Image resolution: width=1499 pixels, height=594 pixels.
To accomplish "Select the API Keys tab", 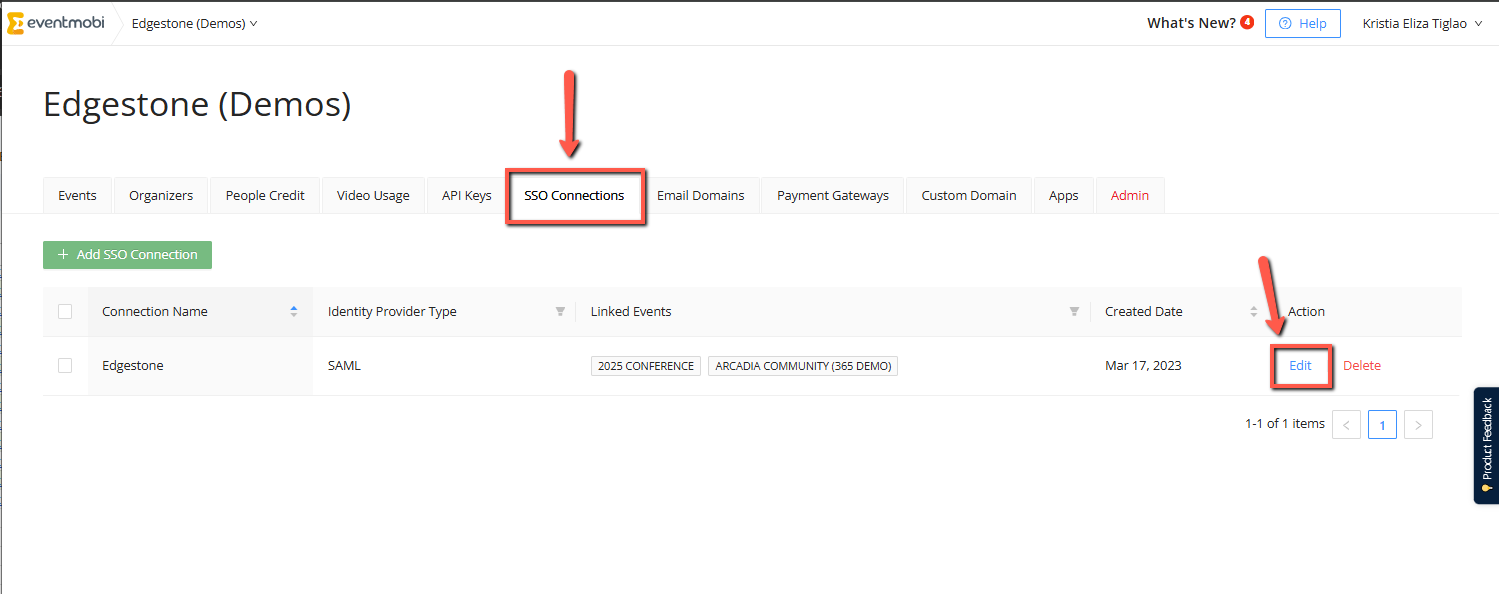I will [x=466, y=196].
